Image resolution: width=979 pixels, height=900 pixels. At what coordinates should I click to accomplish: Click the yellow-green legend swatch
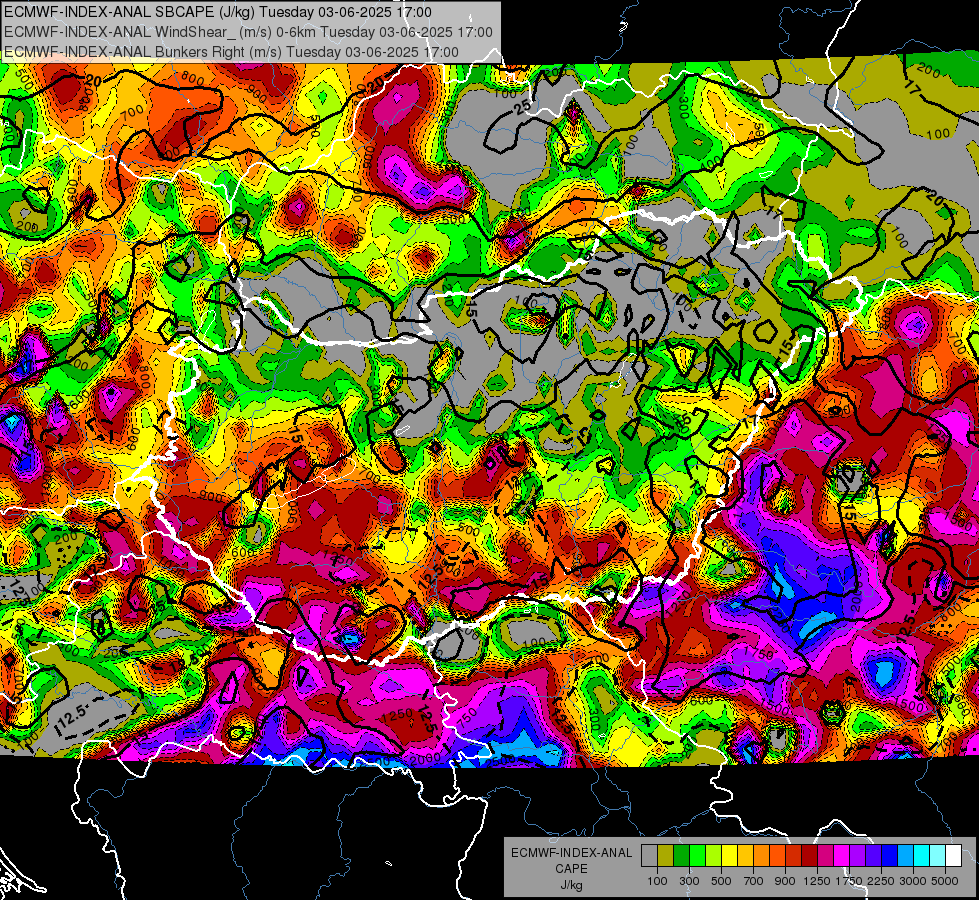(713, 856)
